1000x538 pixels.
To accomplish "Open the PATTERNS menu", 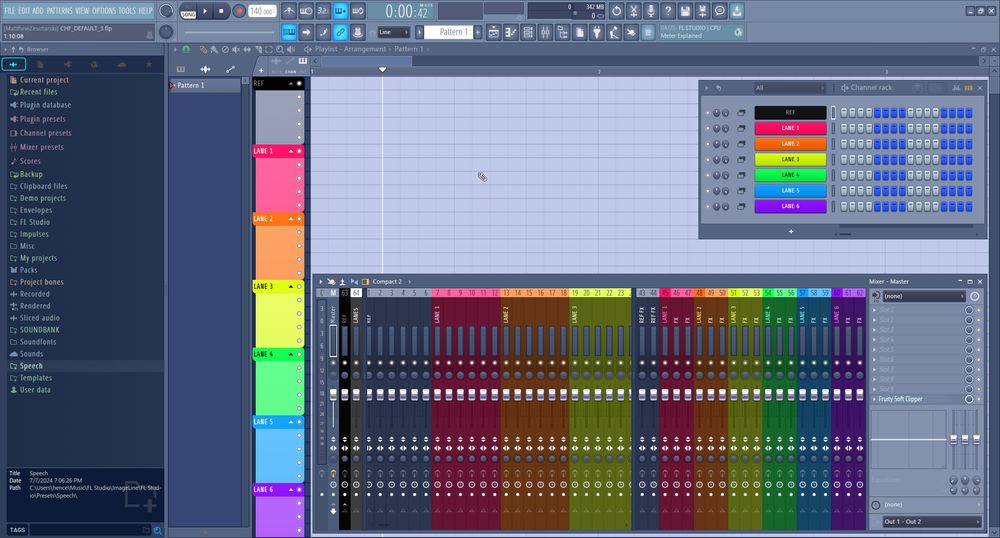I will click(x=59, y=11).
